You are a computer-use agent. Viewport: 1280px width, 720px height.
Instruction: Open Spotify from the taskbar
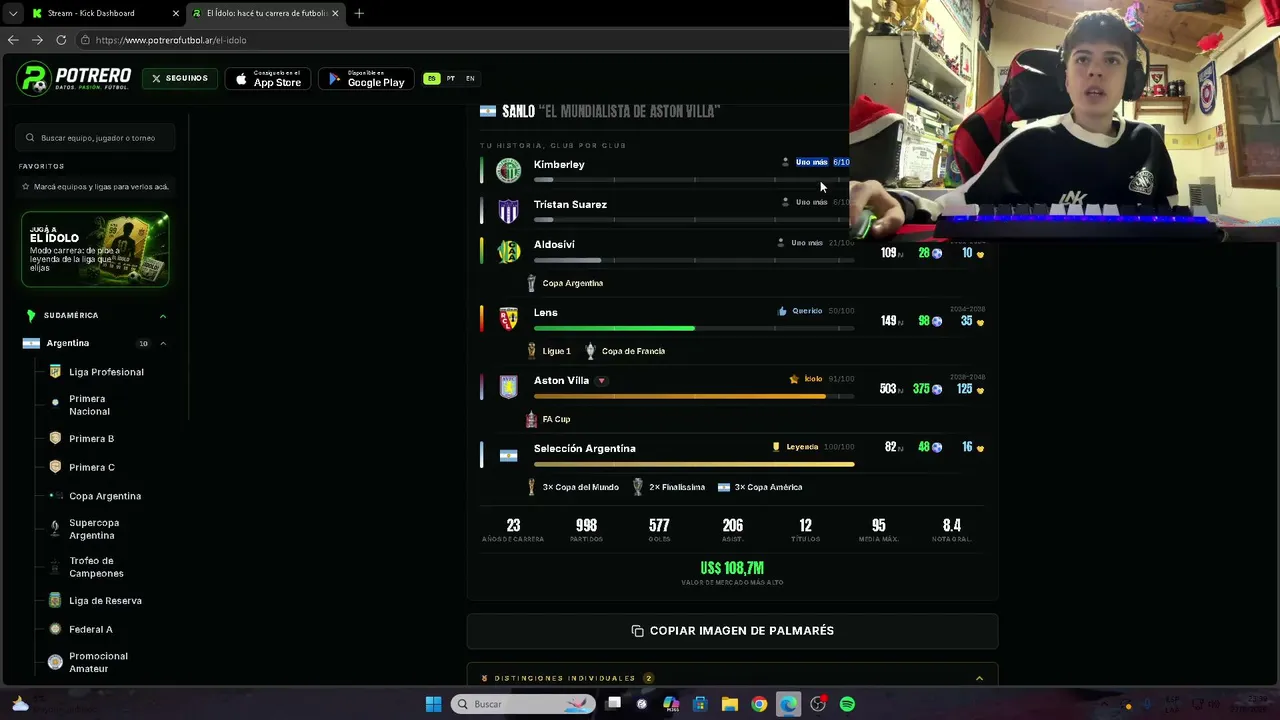point(847,704)
